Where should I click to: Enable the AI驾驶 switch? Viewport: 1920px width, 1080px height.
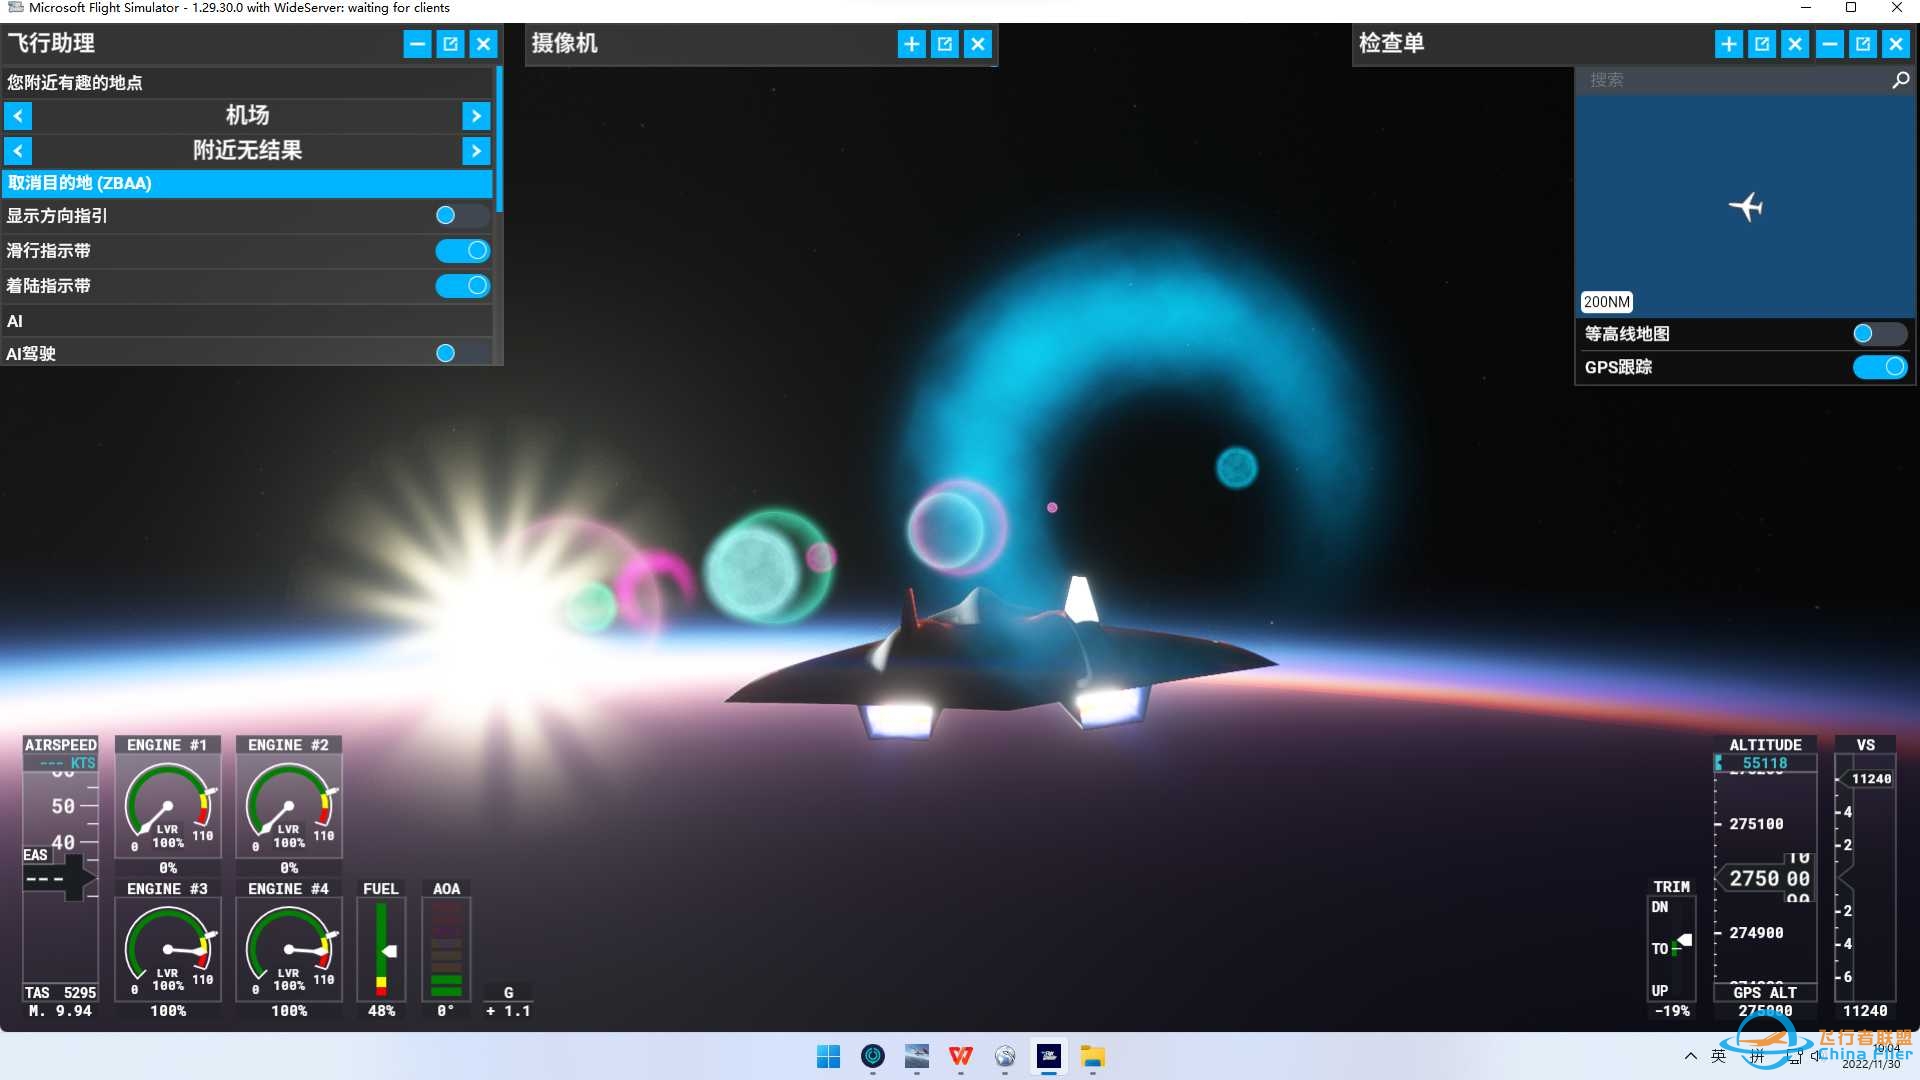tap(461, 353)
